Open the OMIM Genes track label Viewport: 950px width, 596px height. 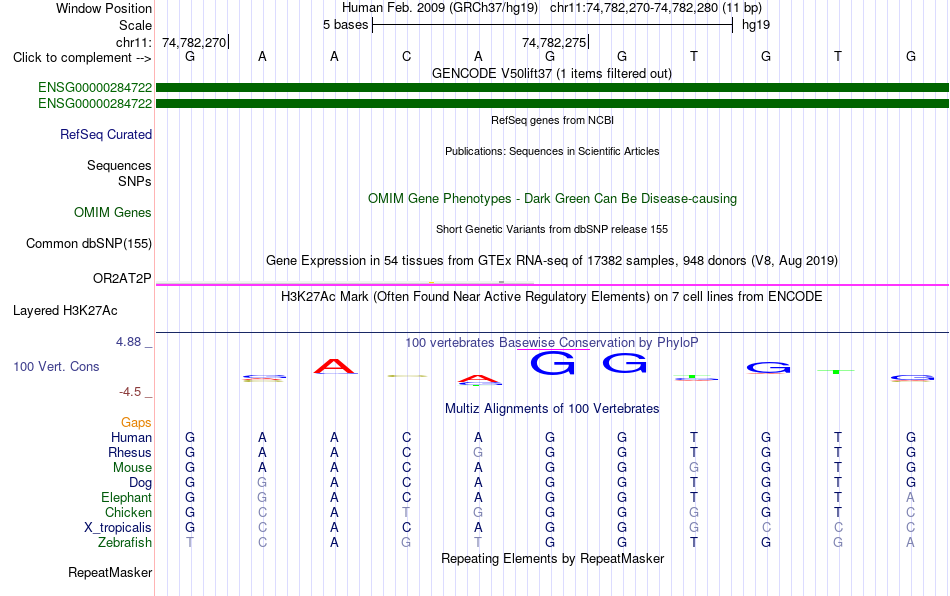pyautogui.click(x=113, y=213)
